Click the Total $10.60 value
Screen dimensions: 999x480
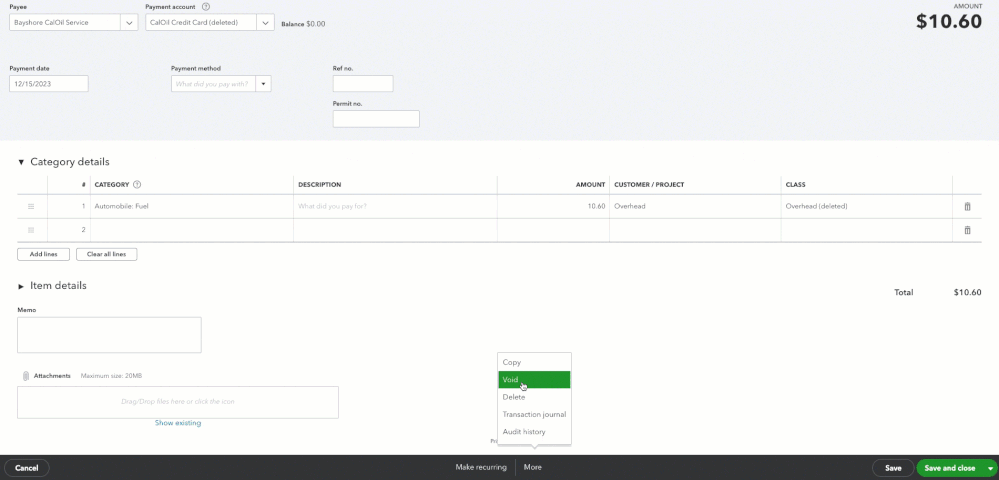point(967,293)
